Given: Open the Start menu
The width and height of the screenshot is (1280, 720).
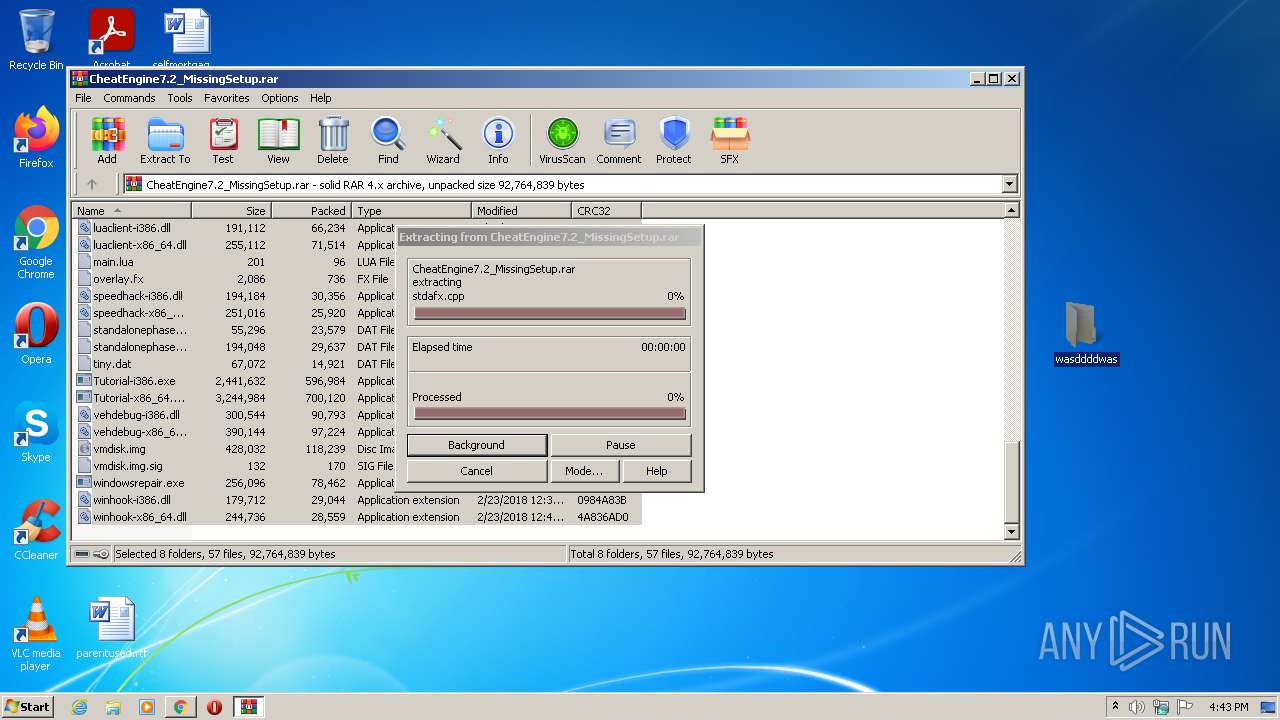Looking at the screenshot, I should click(x=27, y=707).
